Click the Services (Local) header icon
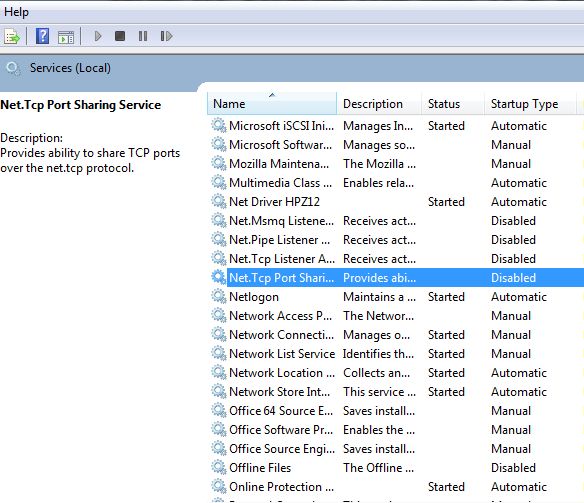The image size is (584, 503). pyautogui.click(x=13, y=69)
